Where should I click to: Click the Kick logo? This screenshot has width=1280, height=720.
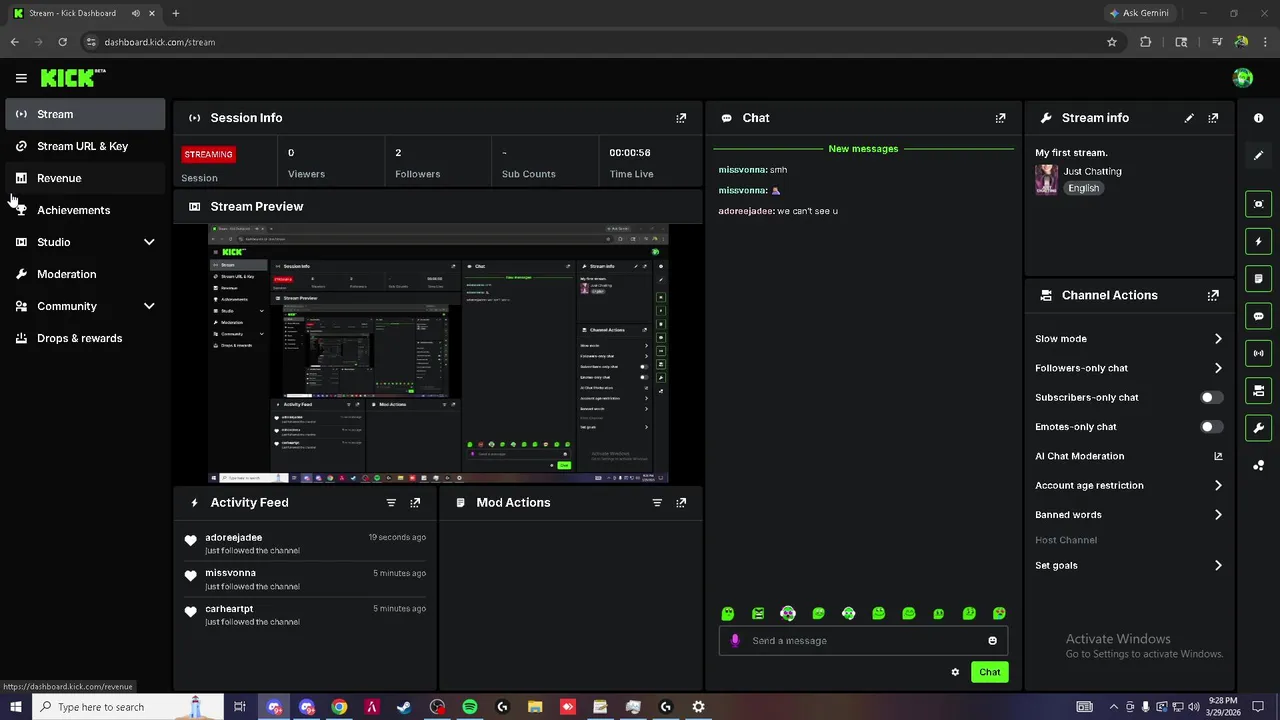(x=72, y=78)
